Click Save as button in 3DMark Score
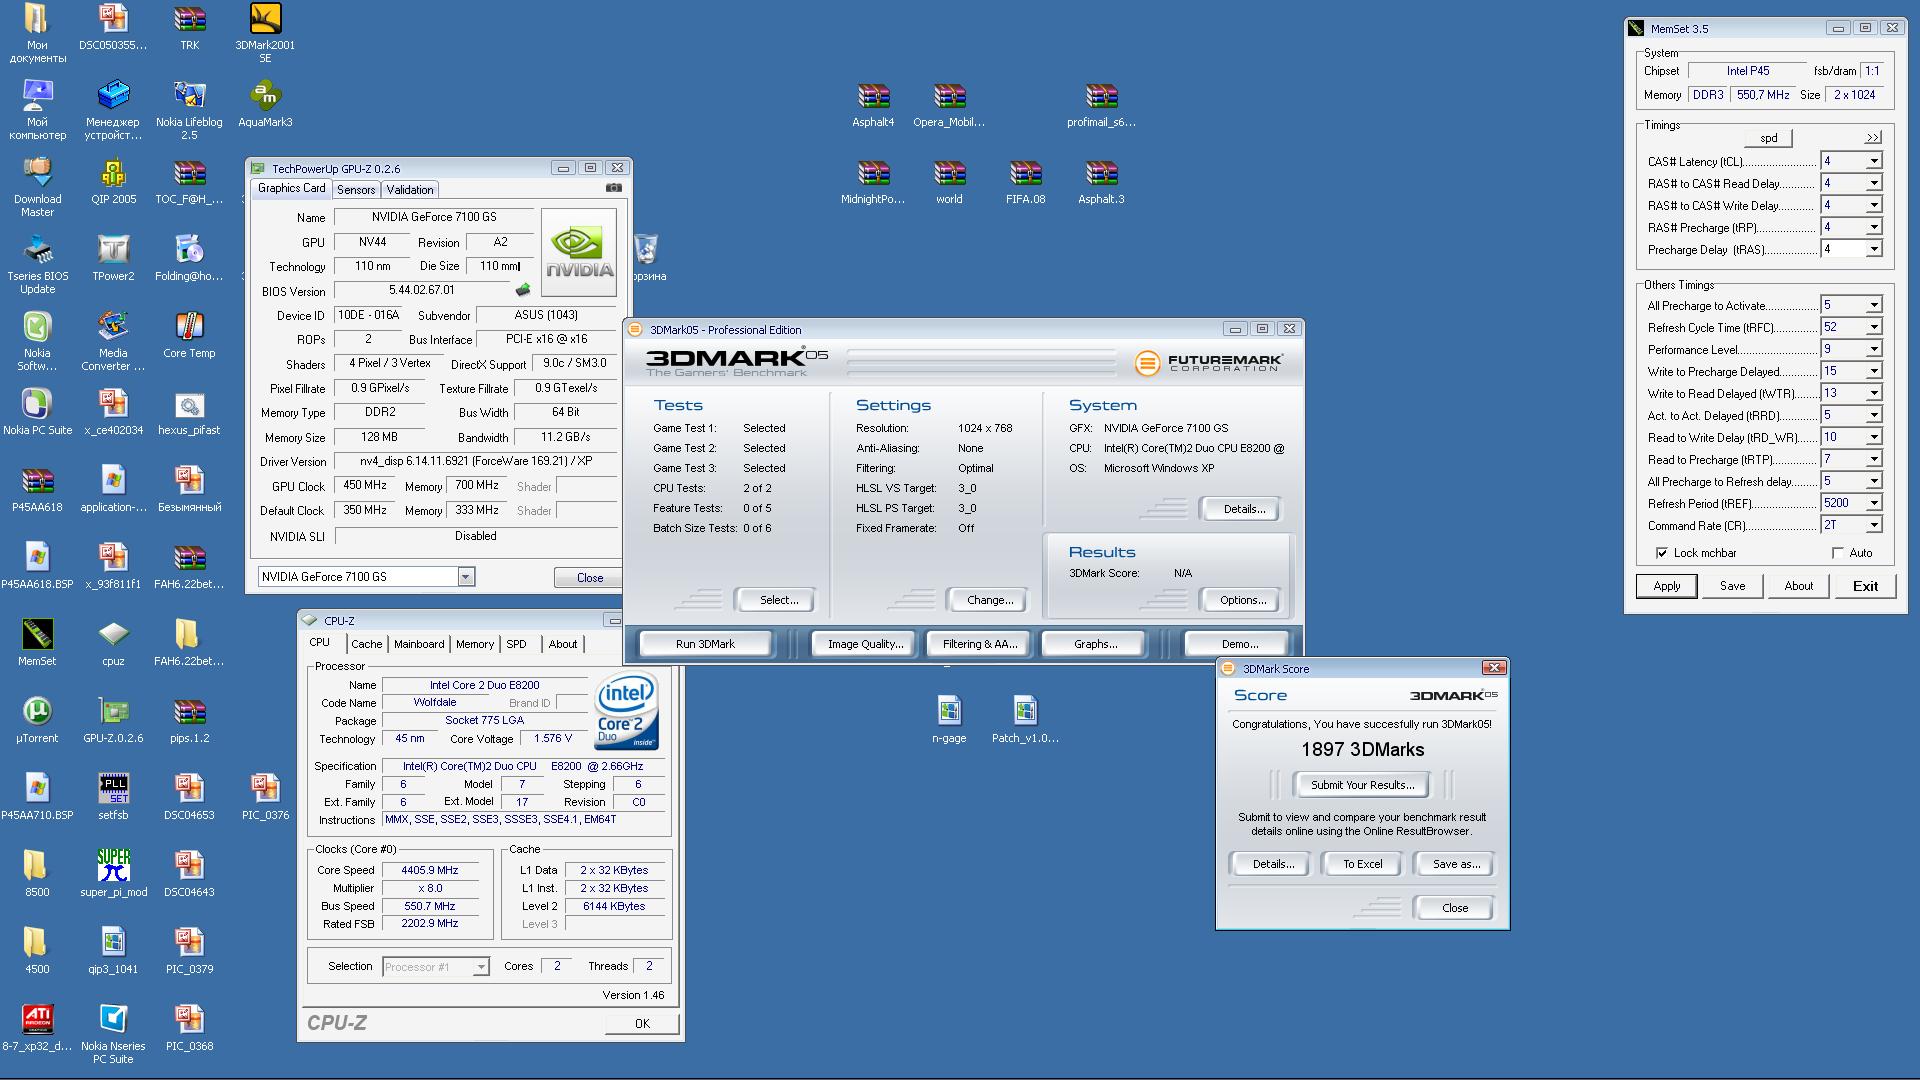This screenshot has height=1080, width=1920. pyautogui.click(x=1456, y=864)
